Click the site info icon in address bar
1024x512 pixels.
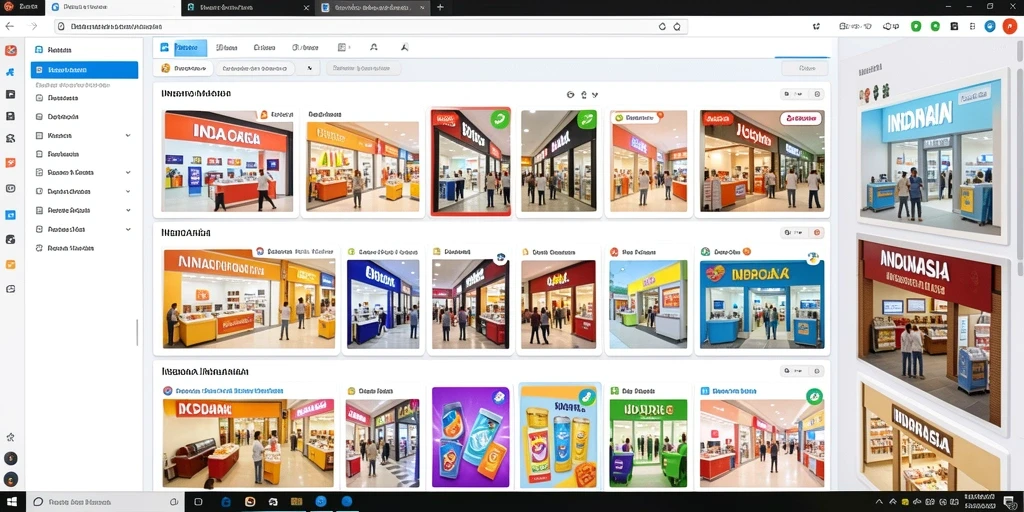[61, 27]
